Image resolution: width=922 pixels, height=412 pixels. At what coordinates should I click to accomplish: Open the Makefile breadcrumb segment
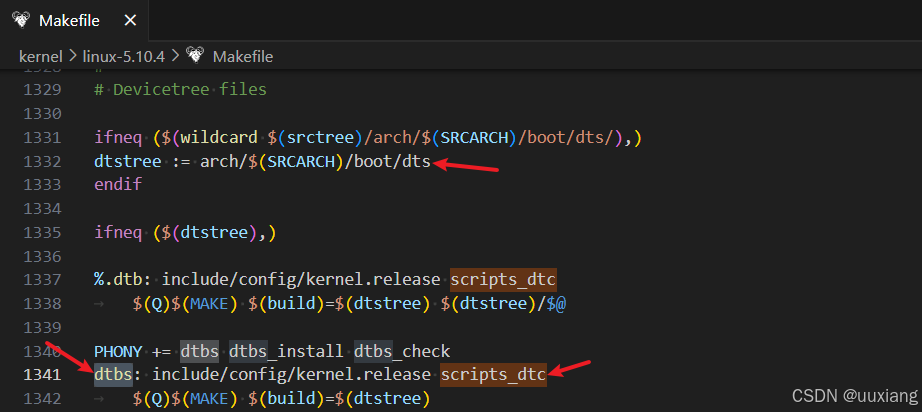(x=243, y=56)
